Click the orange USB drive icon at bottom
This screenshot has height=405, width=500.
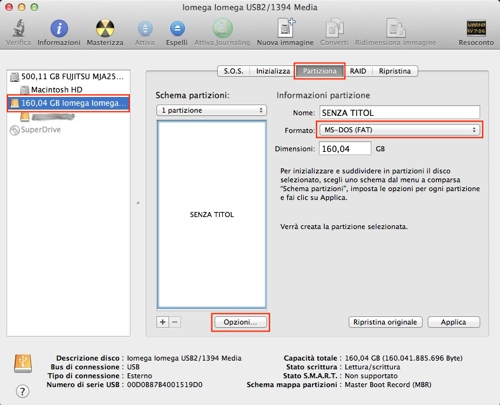[23, 363]
